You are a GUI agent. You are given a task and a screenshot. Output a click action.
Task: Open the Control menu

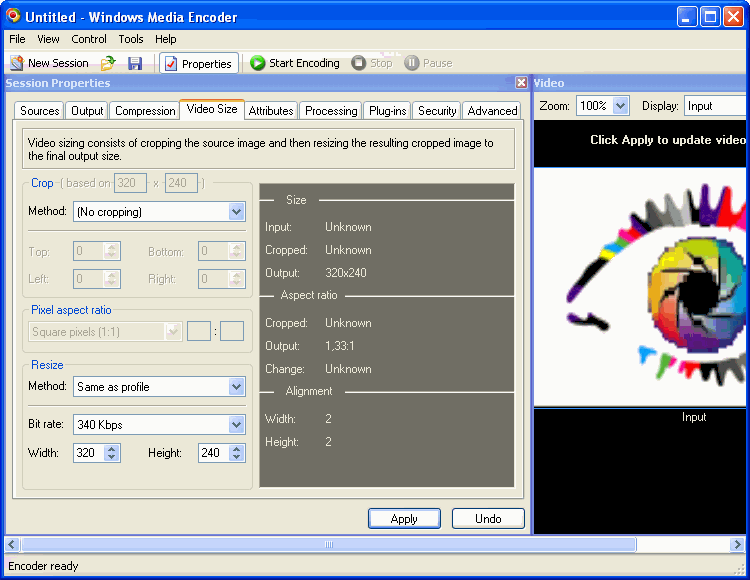(x=89, y=39)
